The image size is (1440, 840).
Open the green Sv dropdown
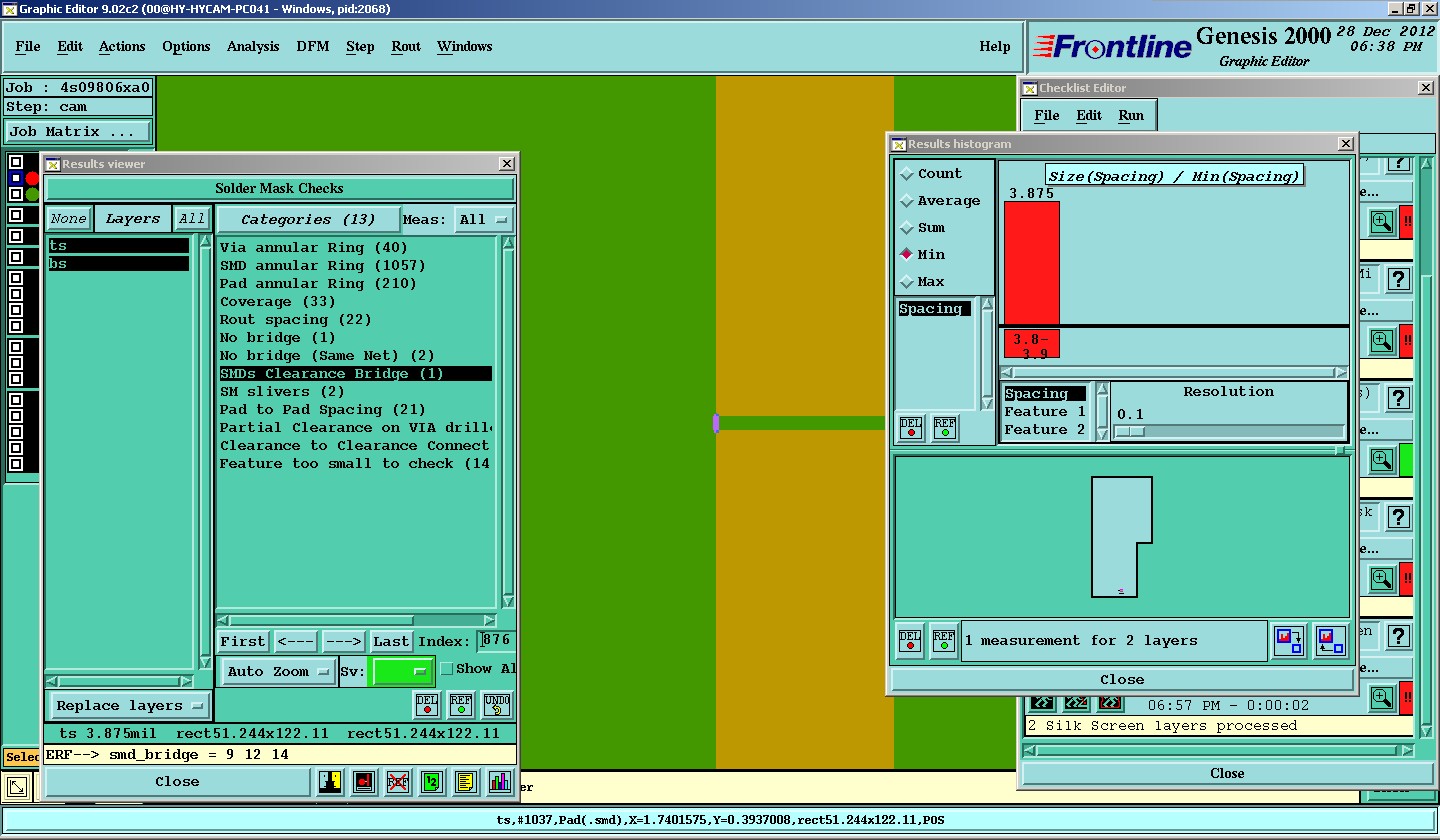(401, 672)
